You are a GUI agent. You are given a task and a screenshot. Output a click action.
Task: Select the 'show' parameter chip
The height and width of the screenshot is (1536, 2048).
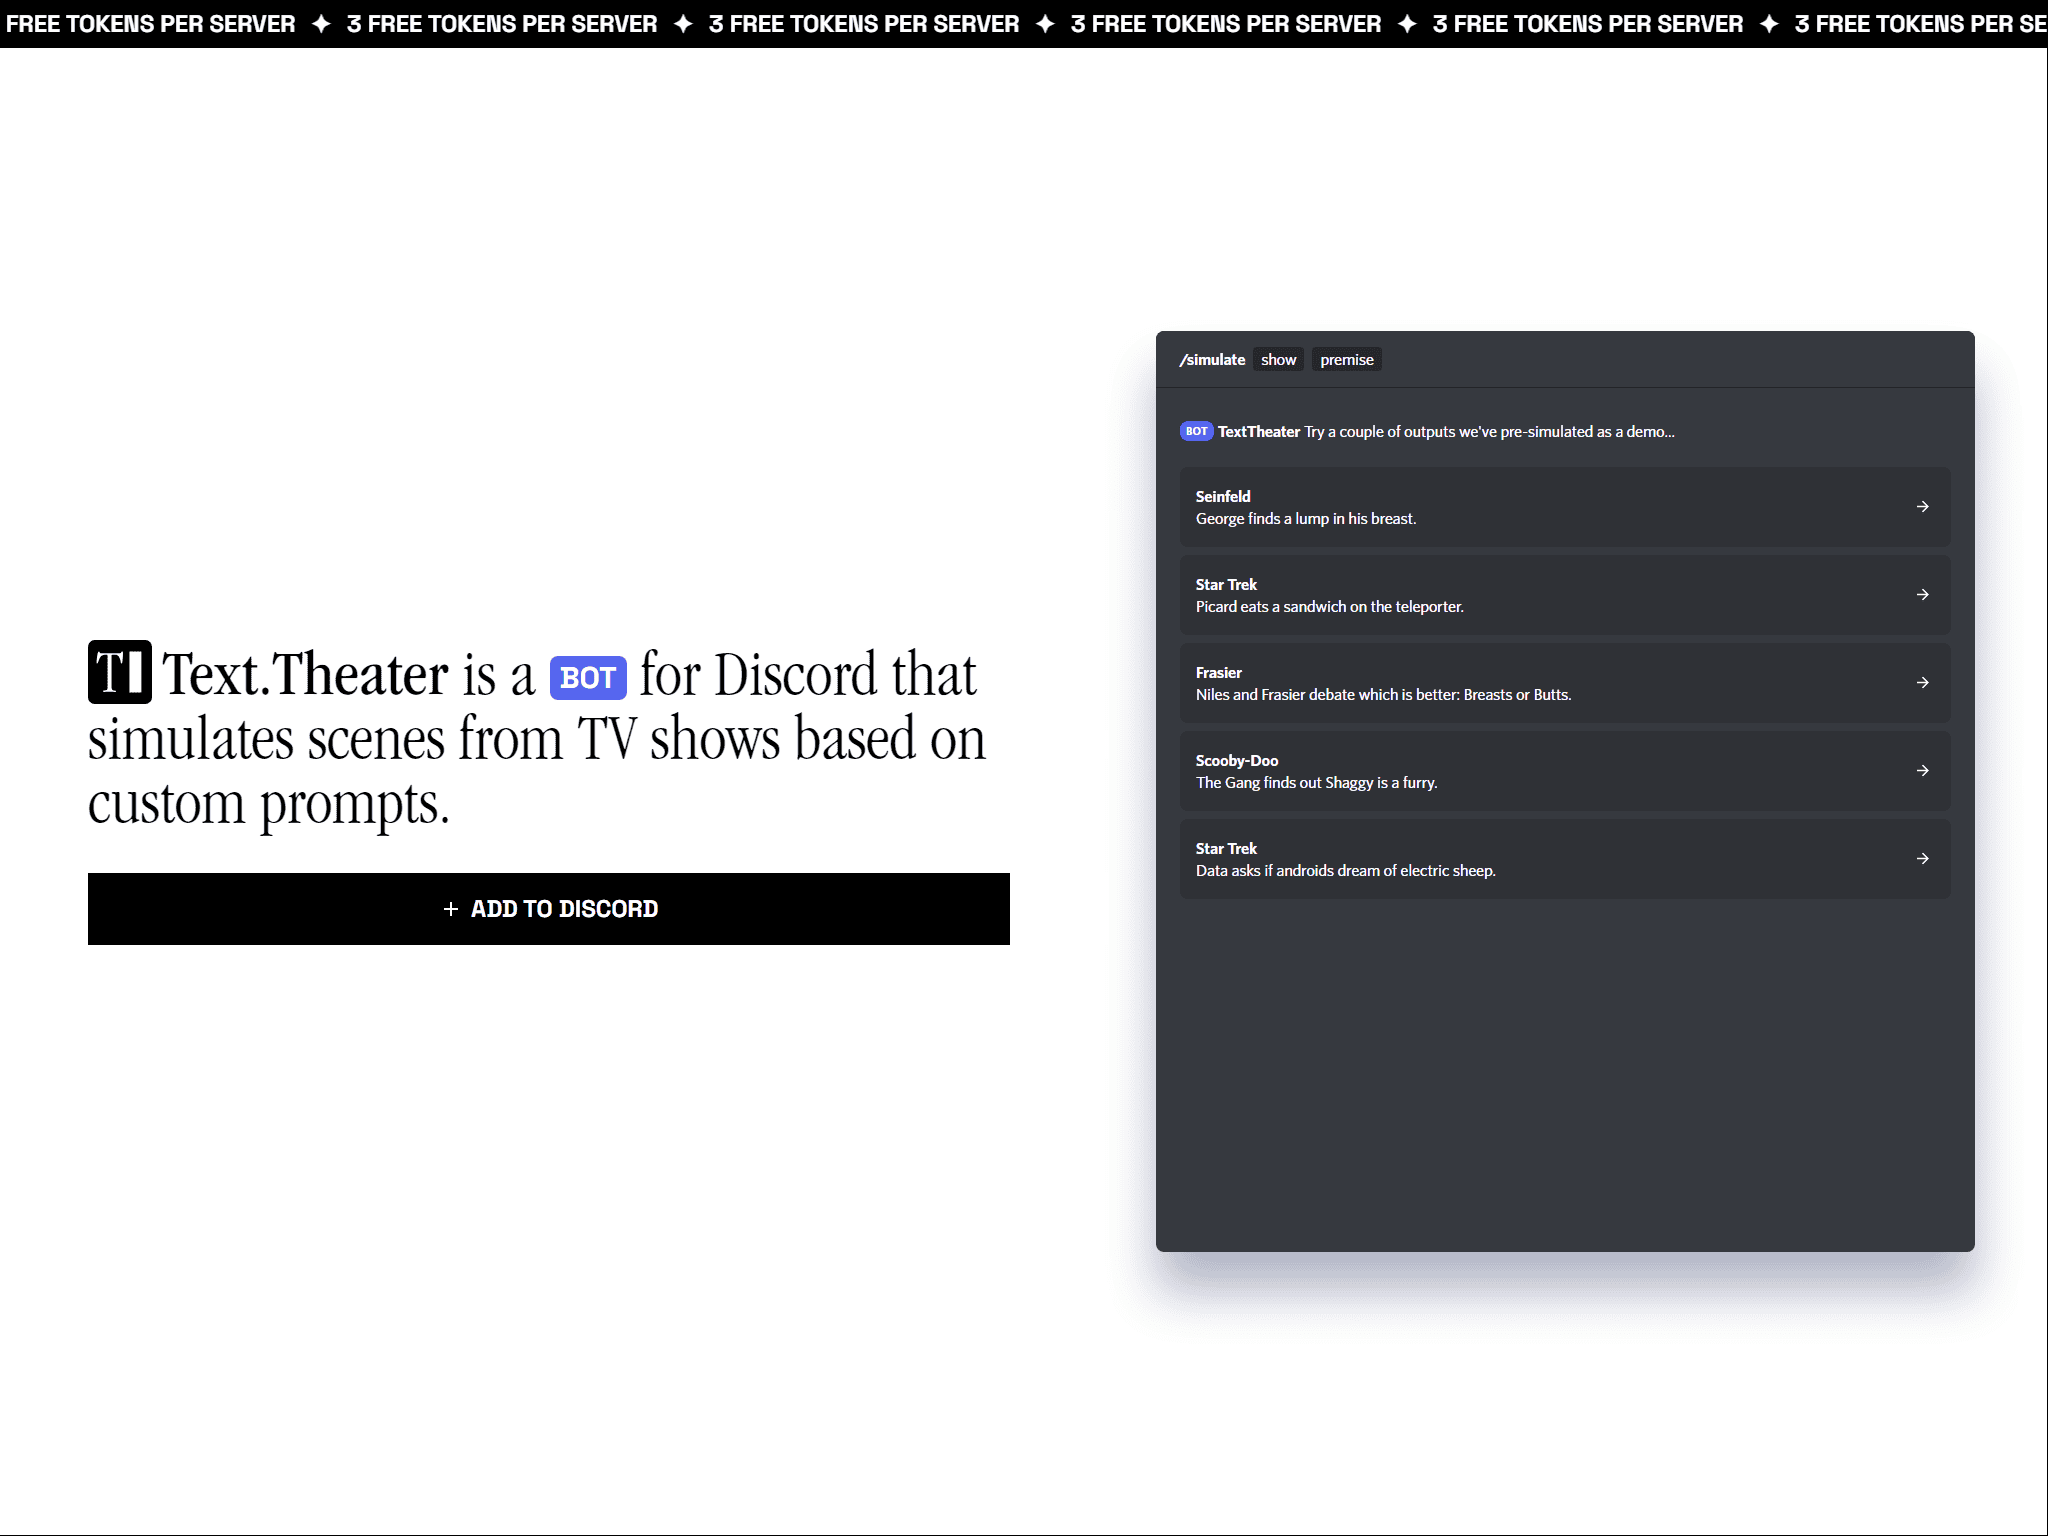1278,360
